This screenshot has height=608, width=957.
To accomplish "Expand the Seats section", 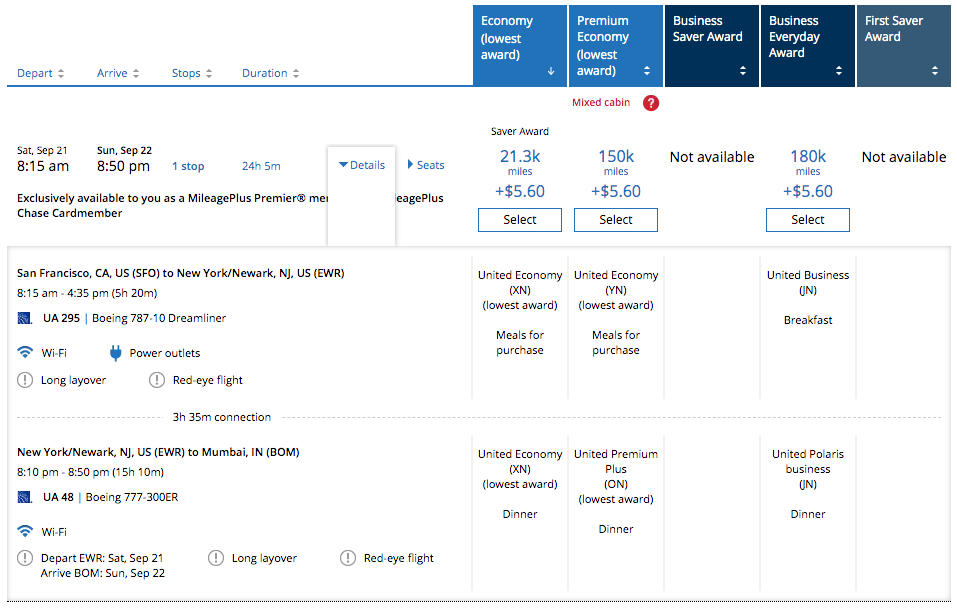I will (426, 165).
